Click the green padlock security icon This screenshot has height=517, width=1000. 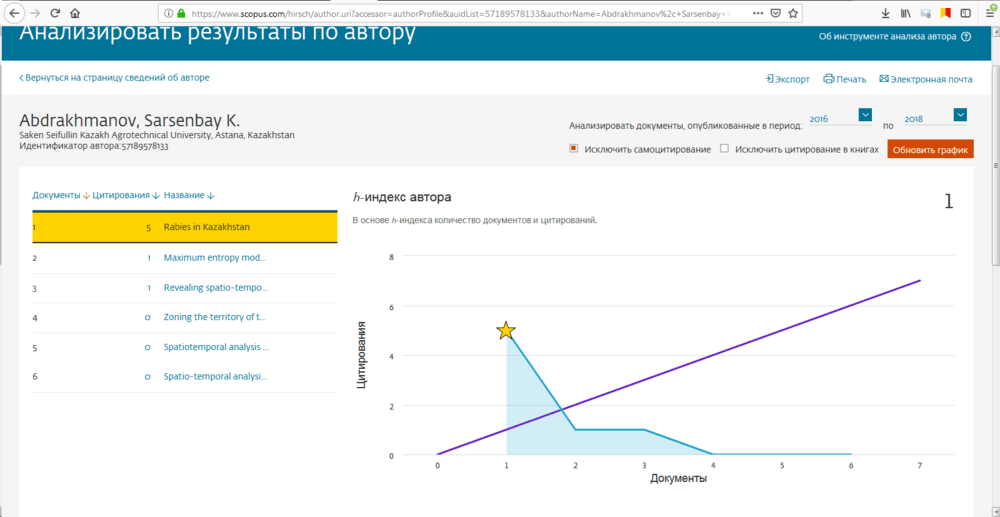[x=181, y=13]
